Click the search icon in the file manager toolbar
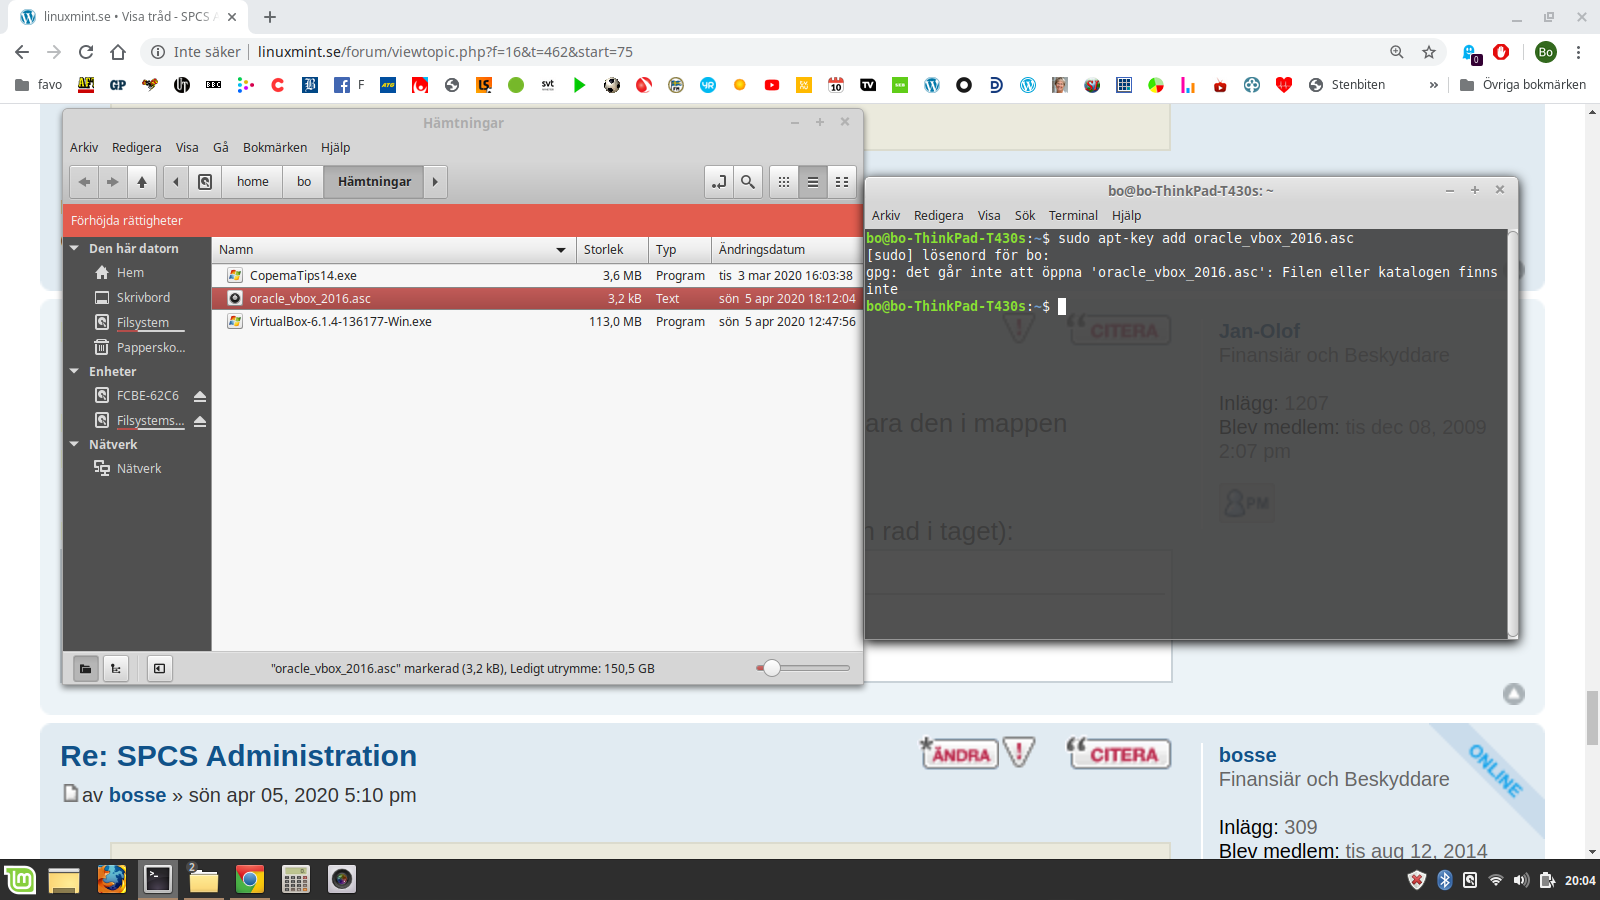The image size is (1600, 900). tap(747, 182)
